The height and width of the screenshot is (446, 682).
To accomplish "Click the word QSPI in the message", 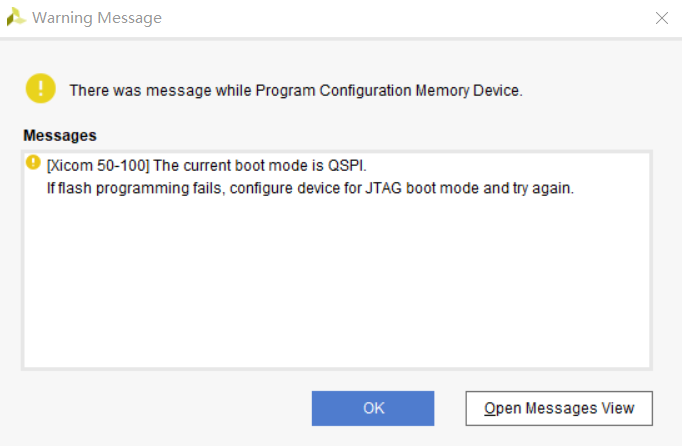I will coord(347,166).
